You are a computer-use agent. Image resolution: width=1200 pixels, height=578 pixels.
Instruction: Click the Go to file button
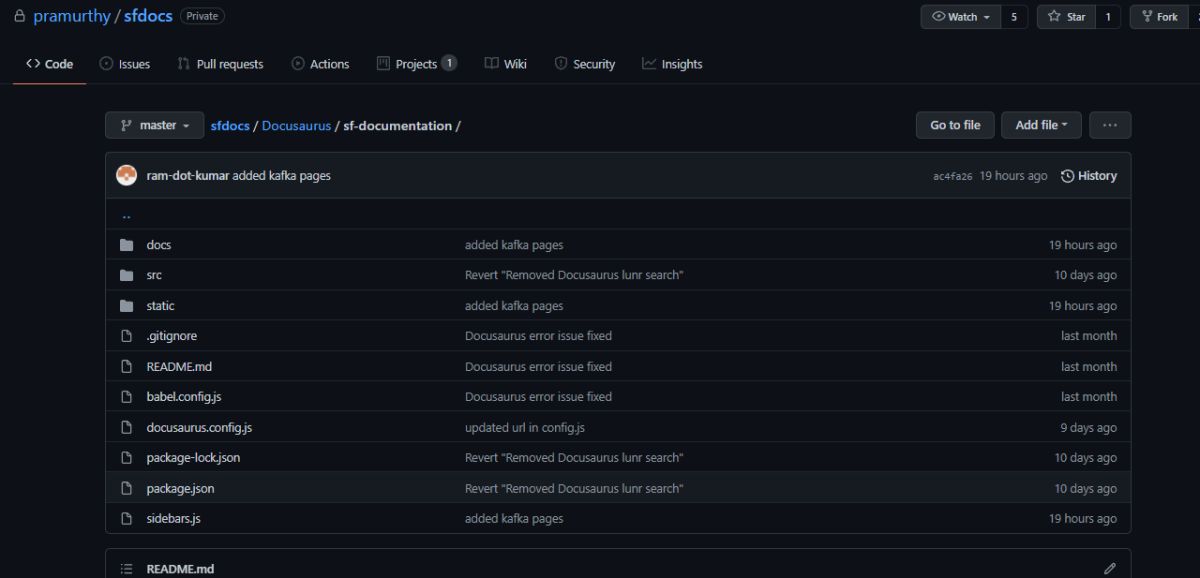955,125
